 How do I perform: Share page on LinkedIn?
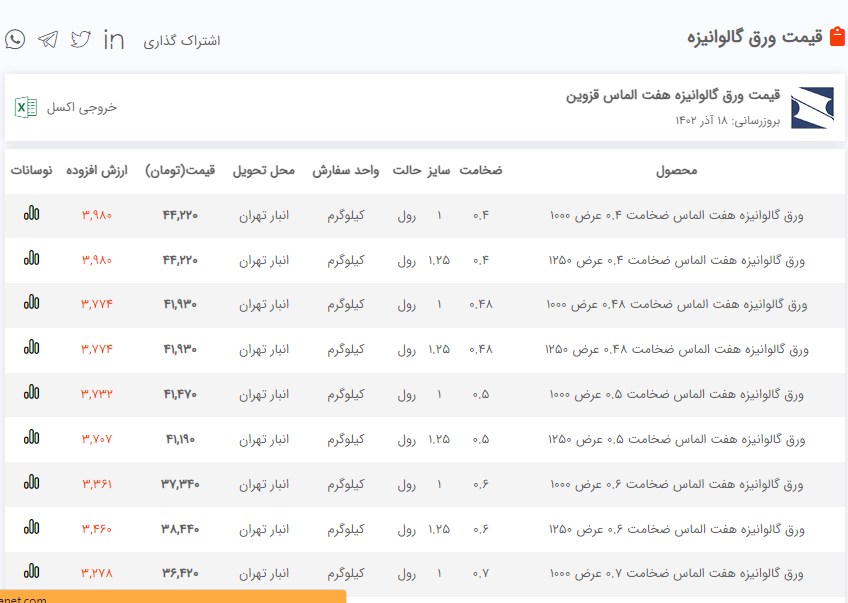pyautogui.click(x=114, y=39)
